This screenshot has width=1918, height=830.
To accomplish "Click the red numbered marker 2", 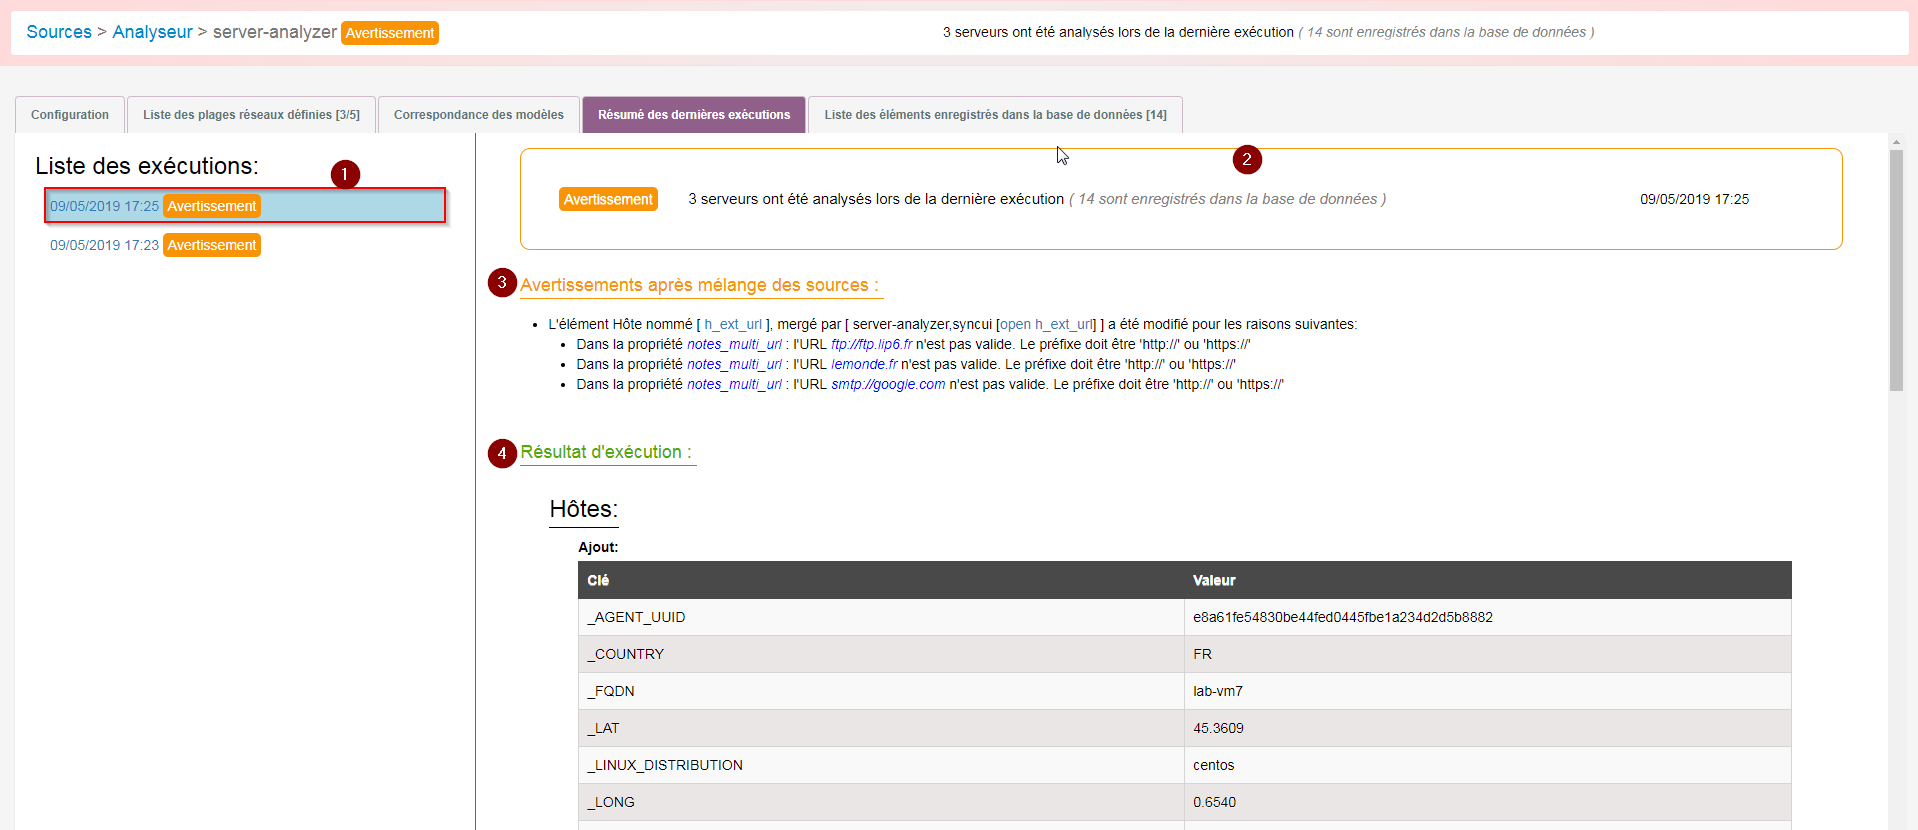I will pyautogui.click(x=1246, y=160).
